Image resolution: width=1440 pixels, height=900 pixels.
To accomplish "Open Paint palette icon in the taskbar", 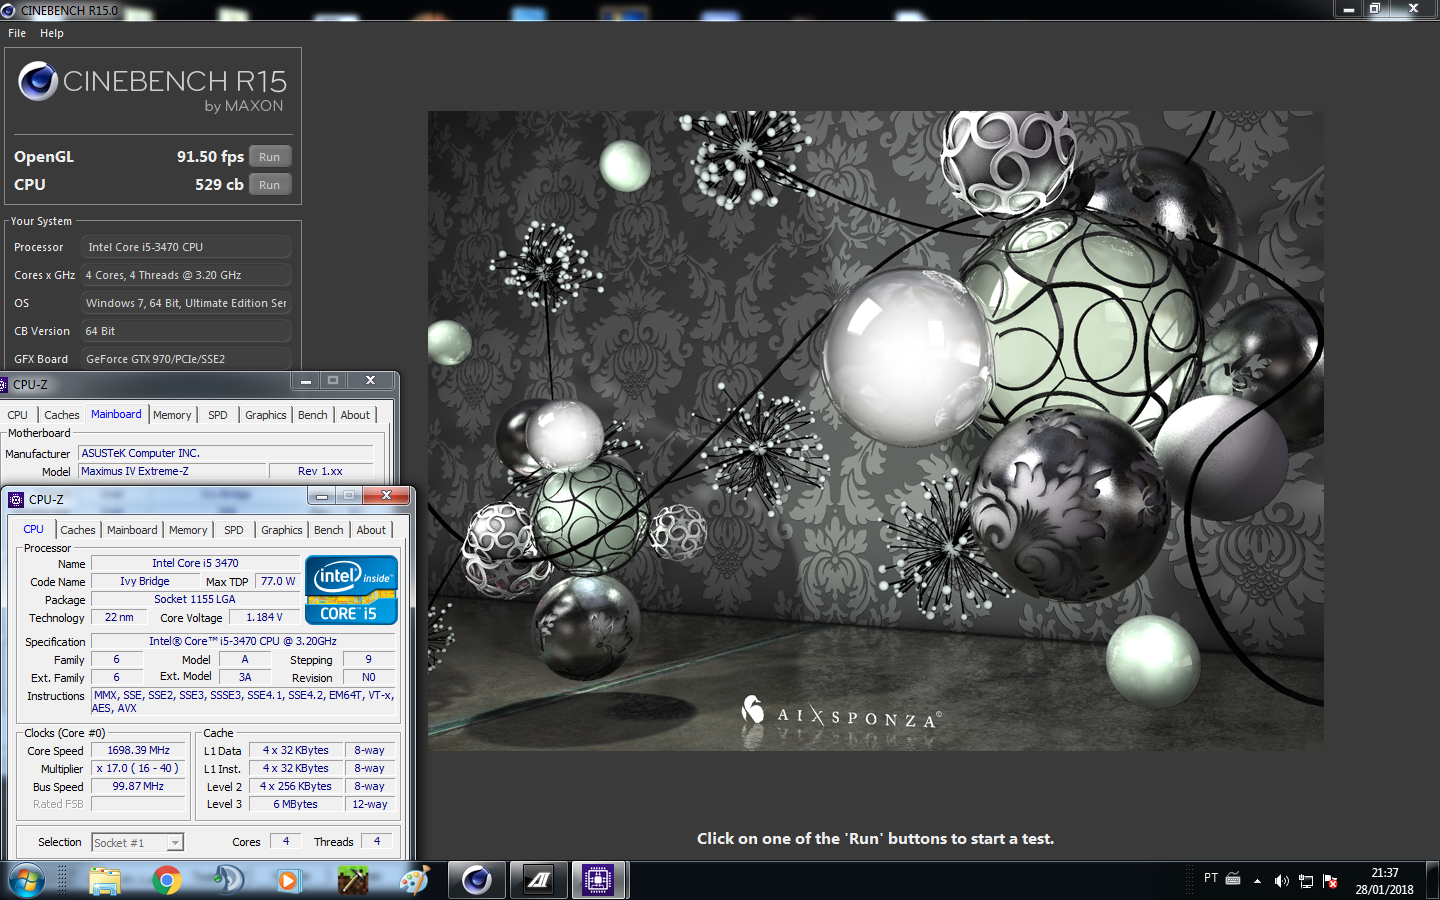I will (414, 881).
